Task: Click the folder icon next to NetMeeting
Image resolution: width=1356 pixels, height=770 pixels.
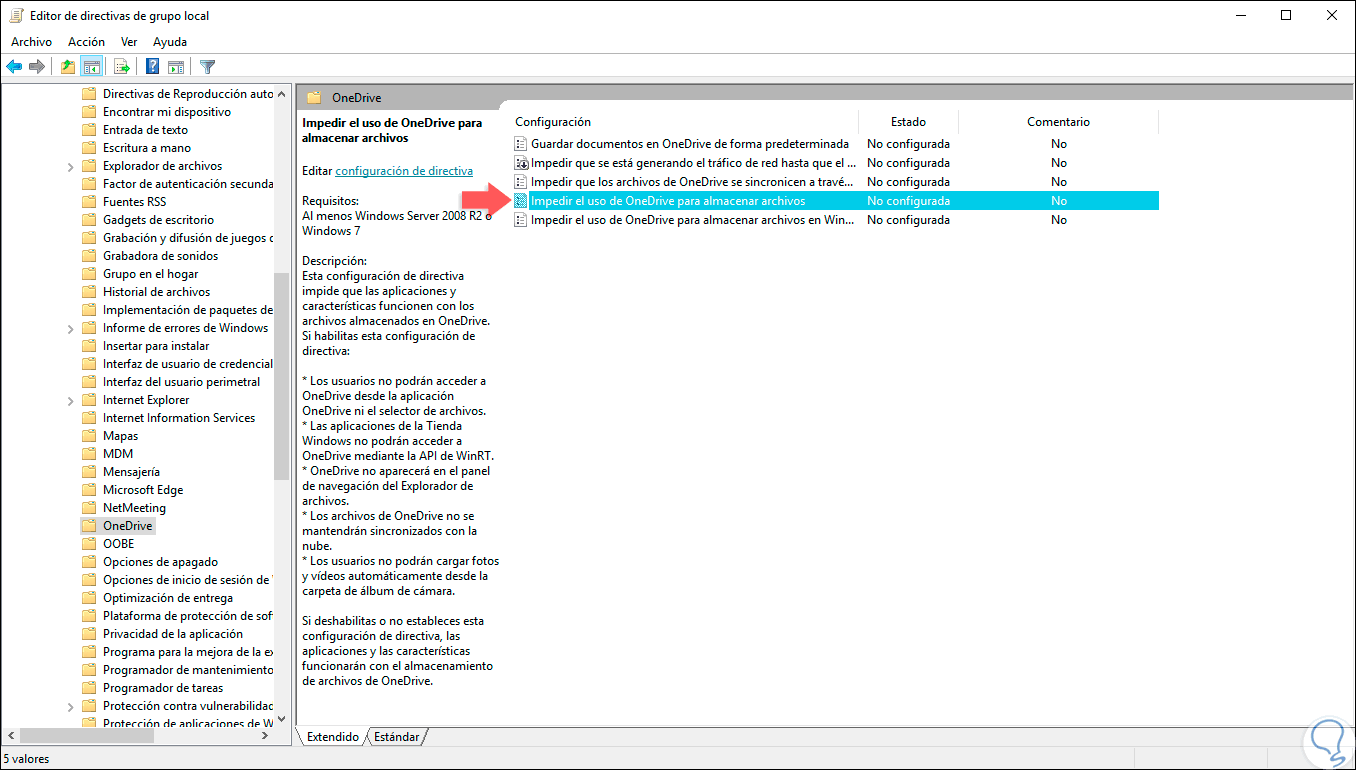Action: click(x=89, y=508)
